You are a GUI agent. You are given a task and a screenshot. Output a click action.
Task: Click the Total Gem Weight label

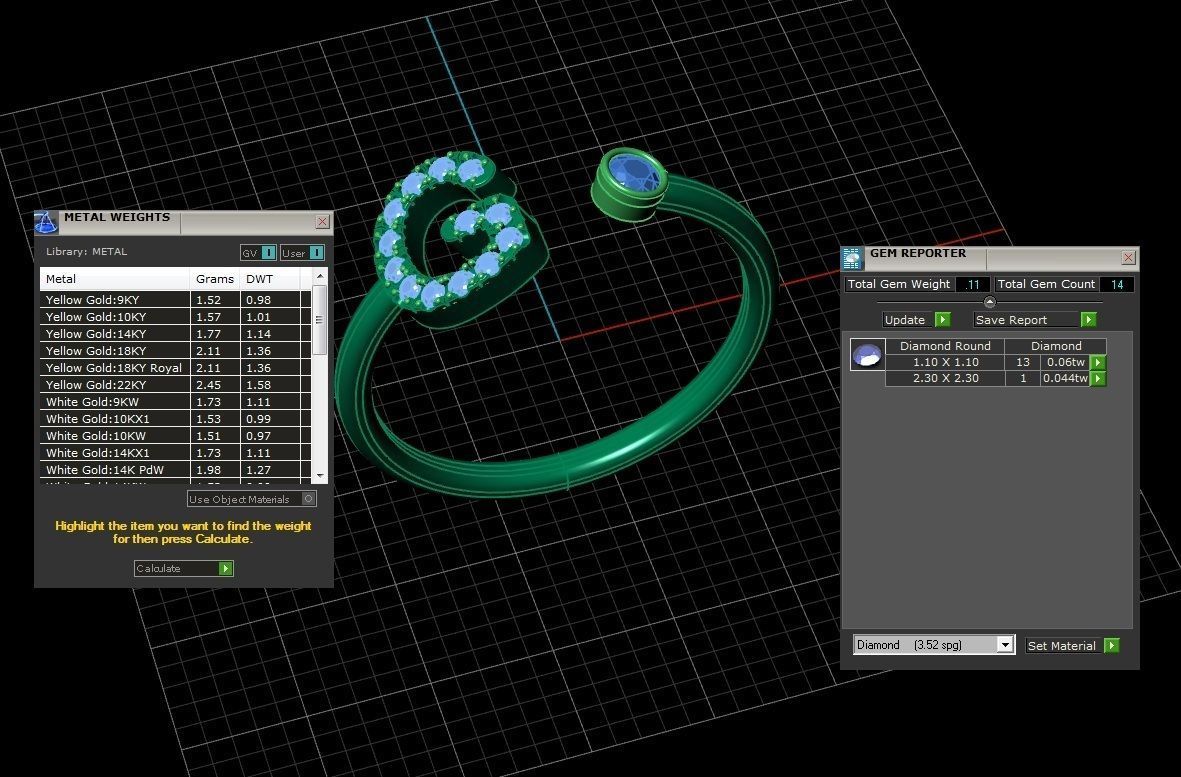[x=899, y=285]
